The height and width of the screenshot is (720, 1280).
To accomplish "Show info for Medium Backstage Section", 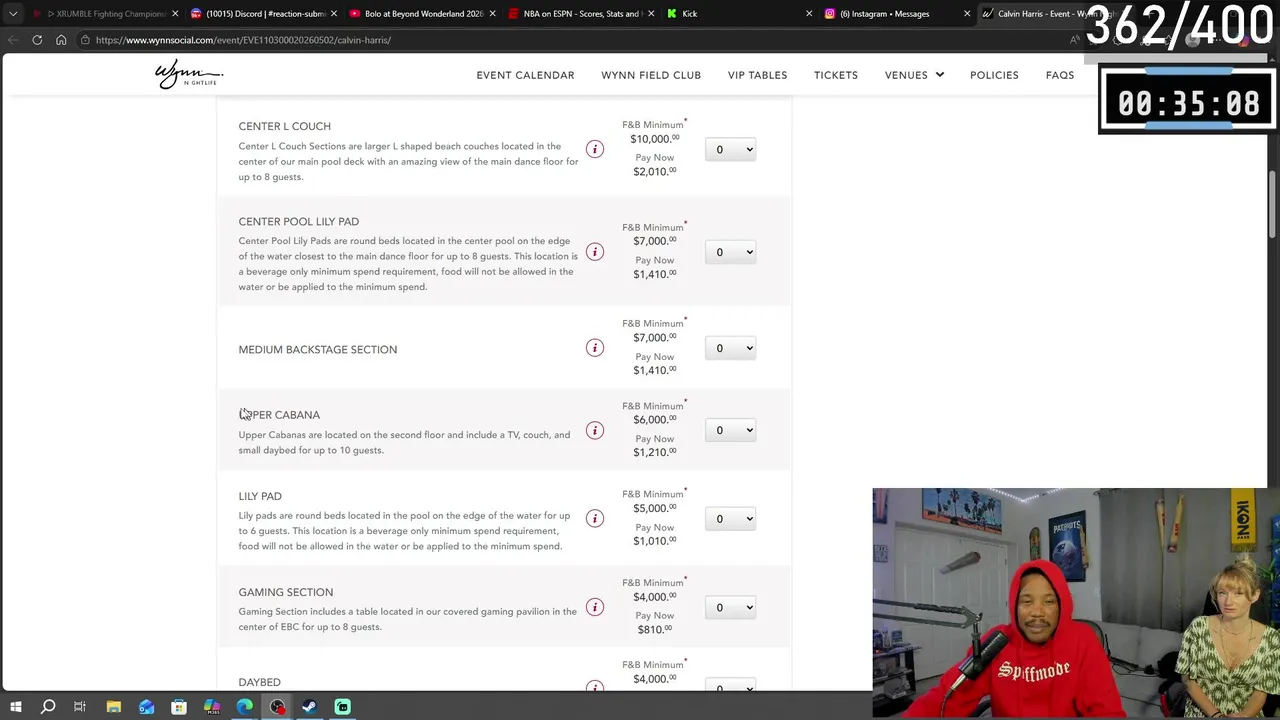I will pyautogui.click(x=595, y=348).
